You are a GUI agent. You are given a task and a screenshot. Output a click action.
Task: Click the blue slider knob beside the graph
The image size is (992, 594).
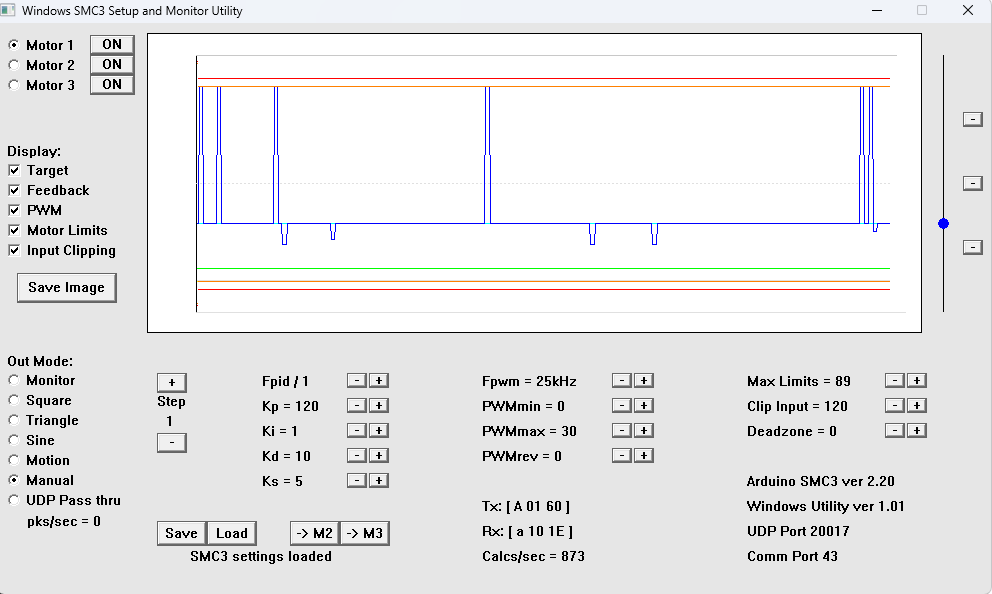click(x=943, y=223)
